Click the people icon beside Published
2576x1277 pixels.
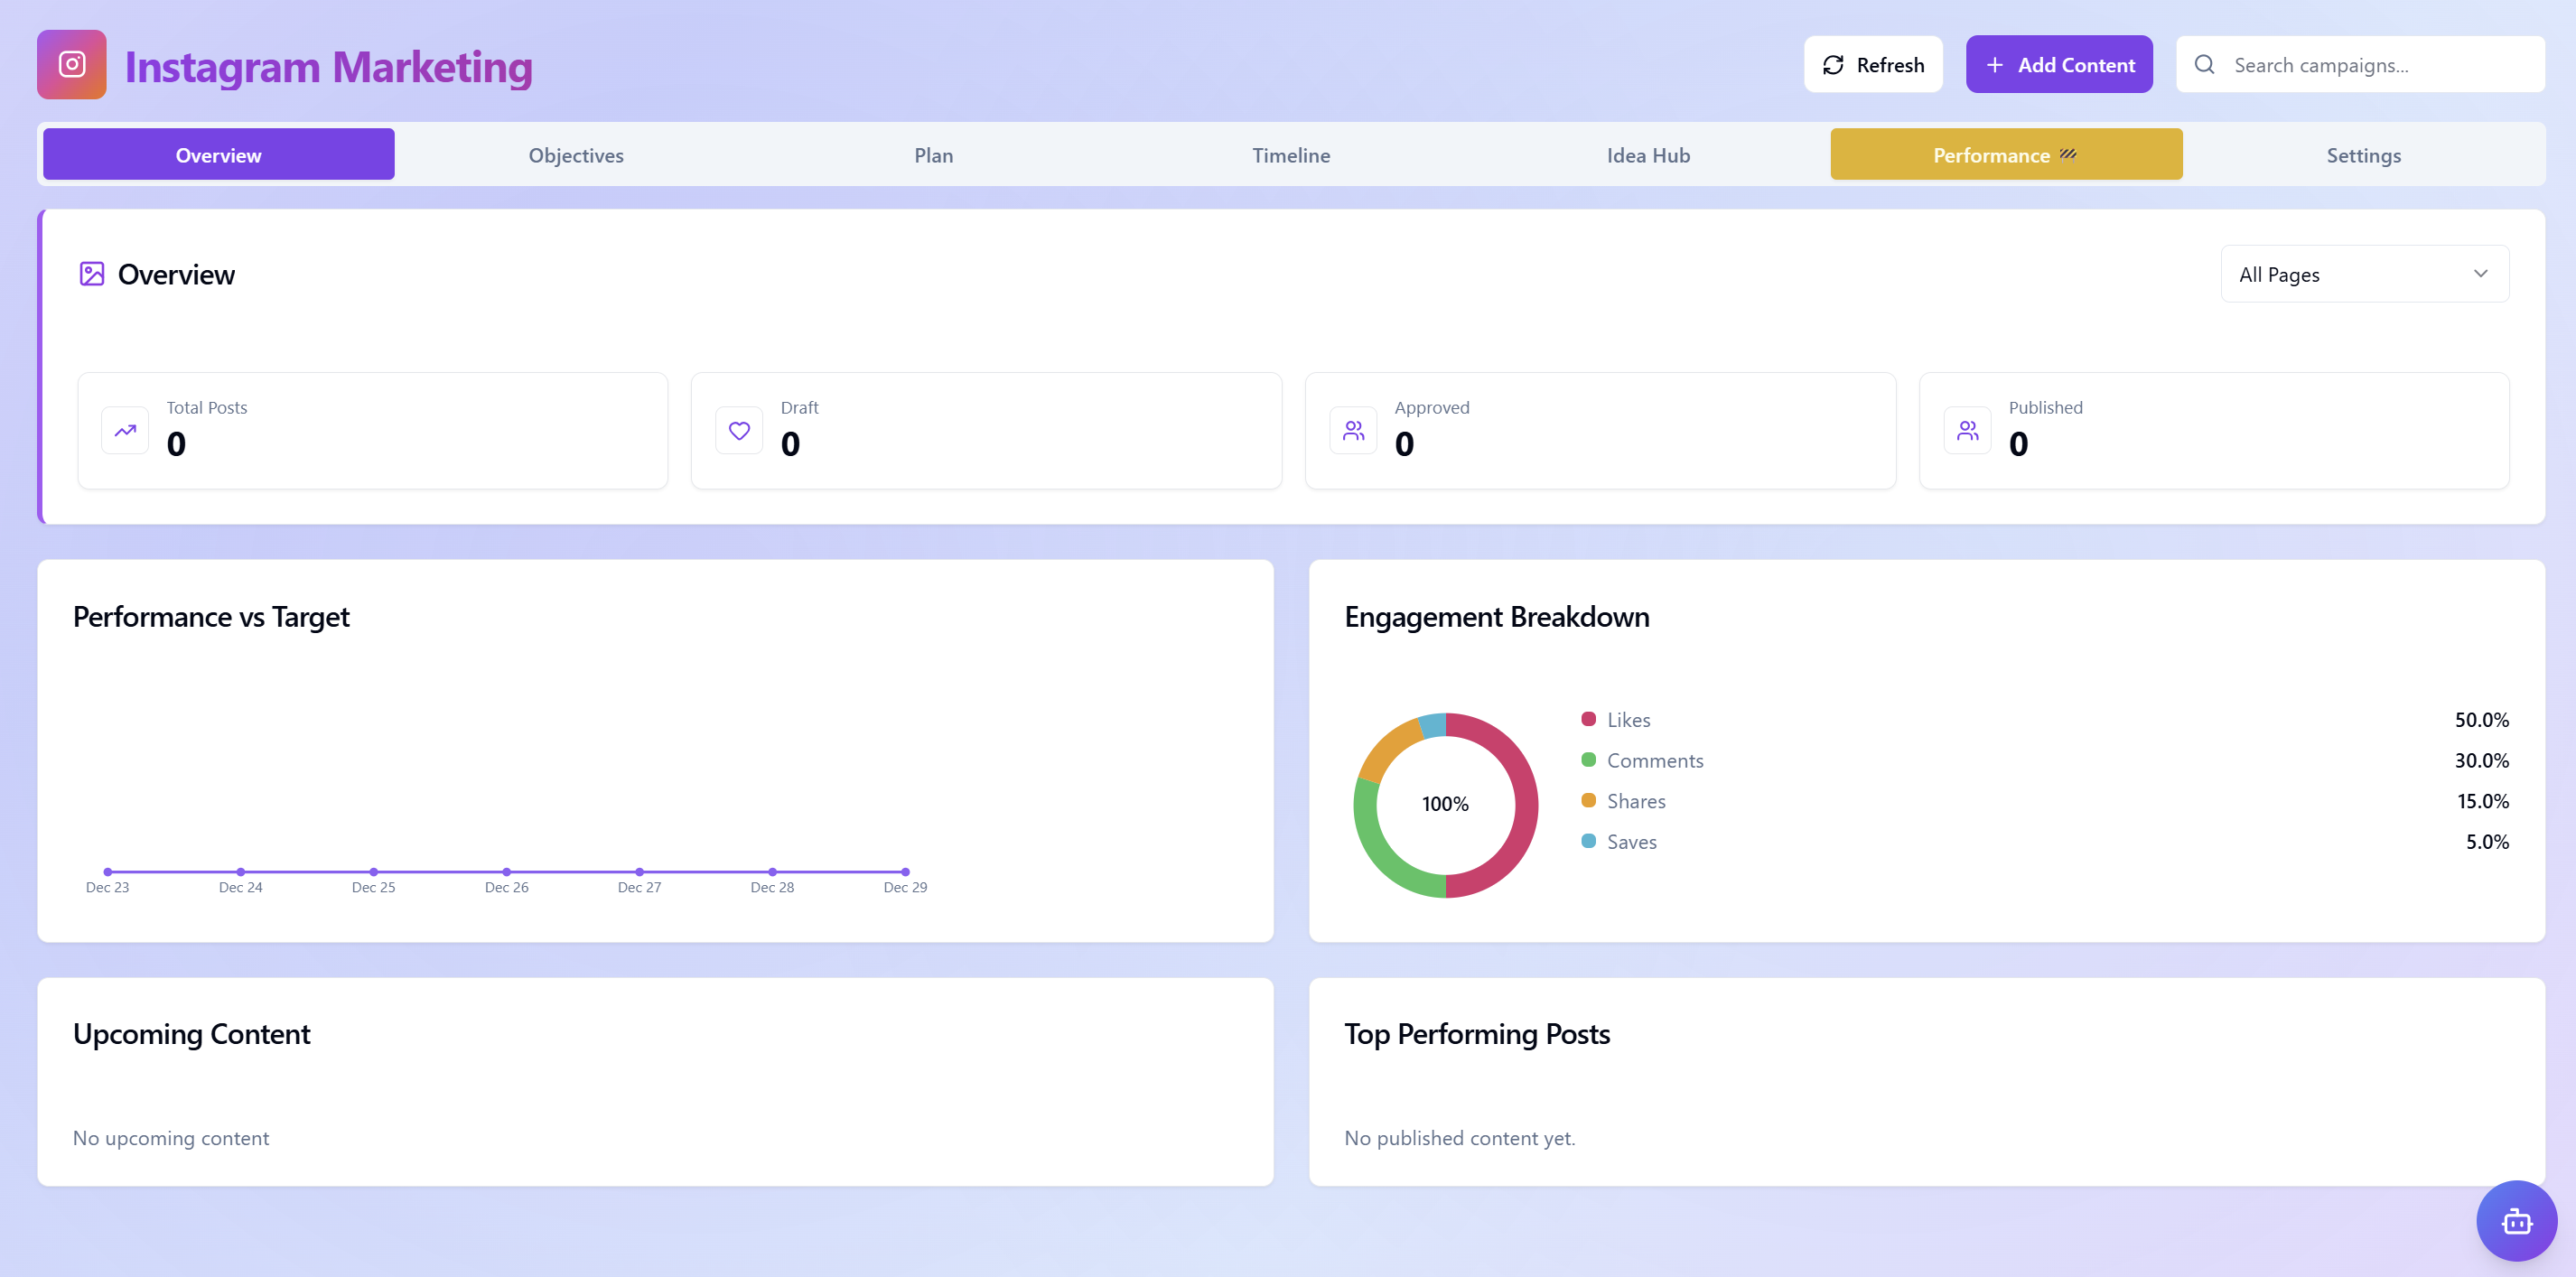click(x=1967, y=430)
